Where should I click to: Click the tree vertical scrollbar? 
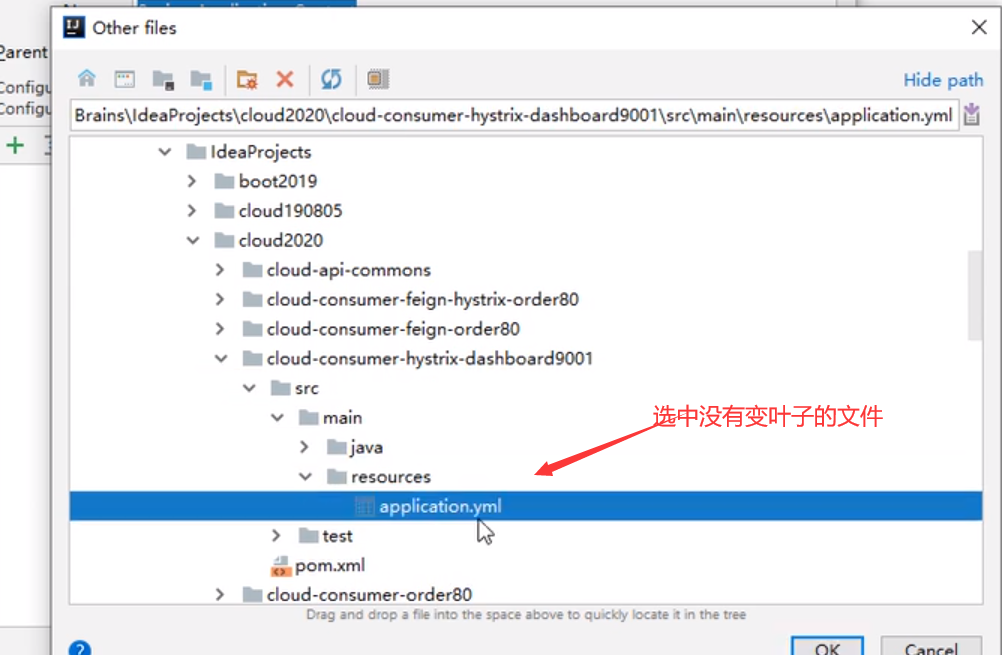point(975,295)
